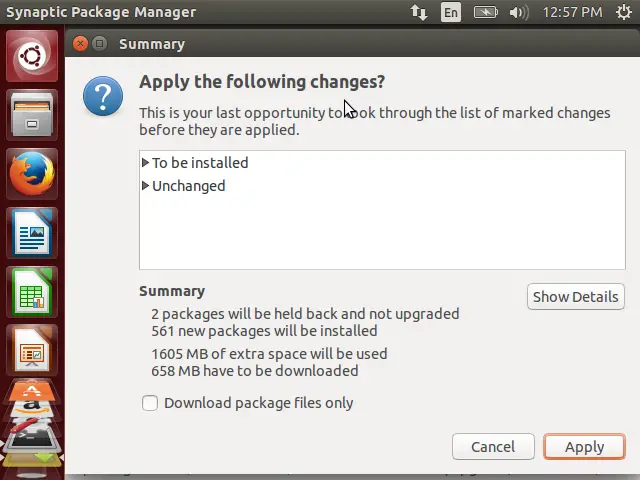Open the power session gear menu

click(624, 12)
